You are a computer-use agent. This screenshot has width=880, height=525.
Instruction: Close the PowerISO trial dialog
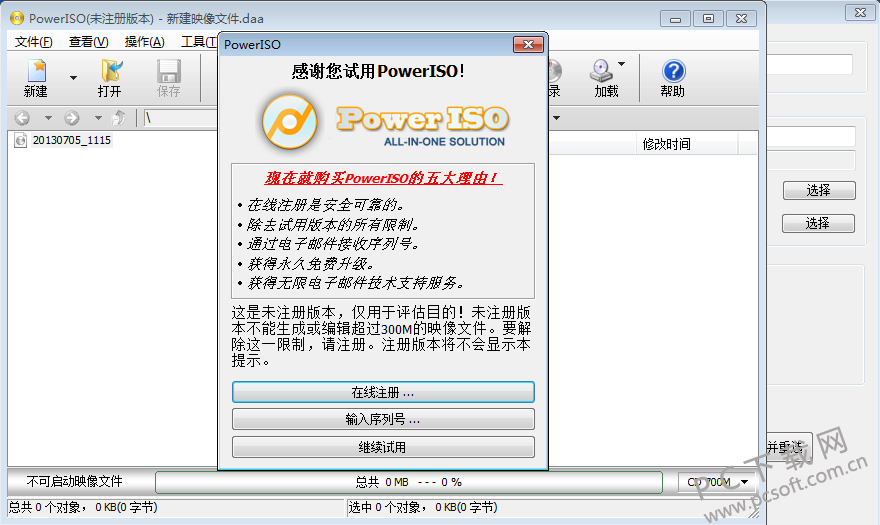[x=528, y=44]
